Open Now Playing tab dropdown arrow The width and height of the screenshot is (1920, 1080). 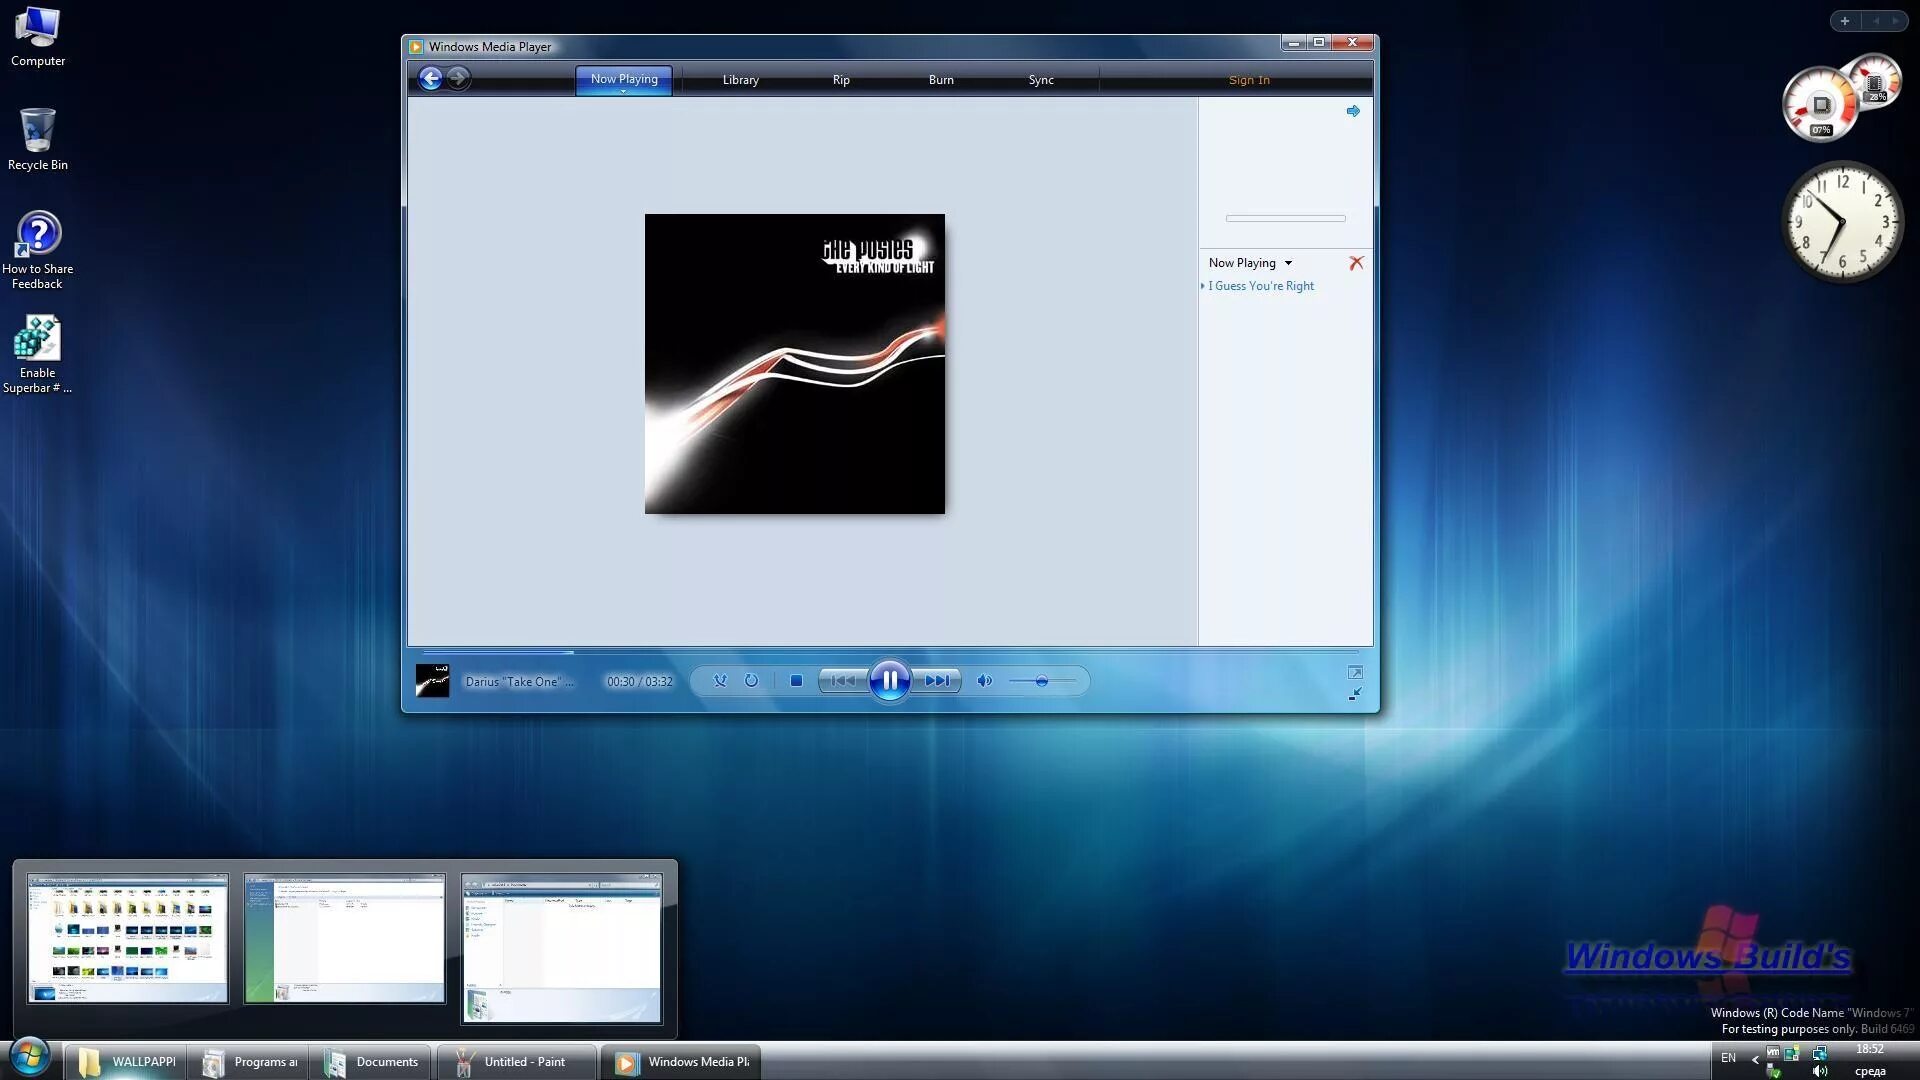[623, 92]
